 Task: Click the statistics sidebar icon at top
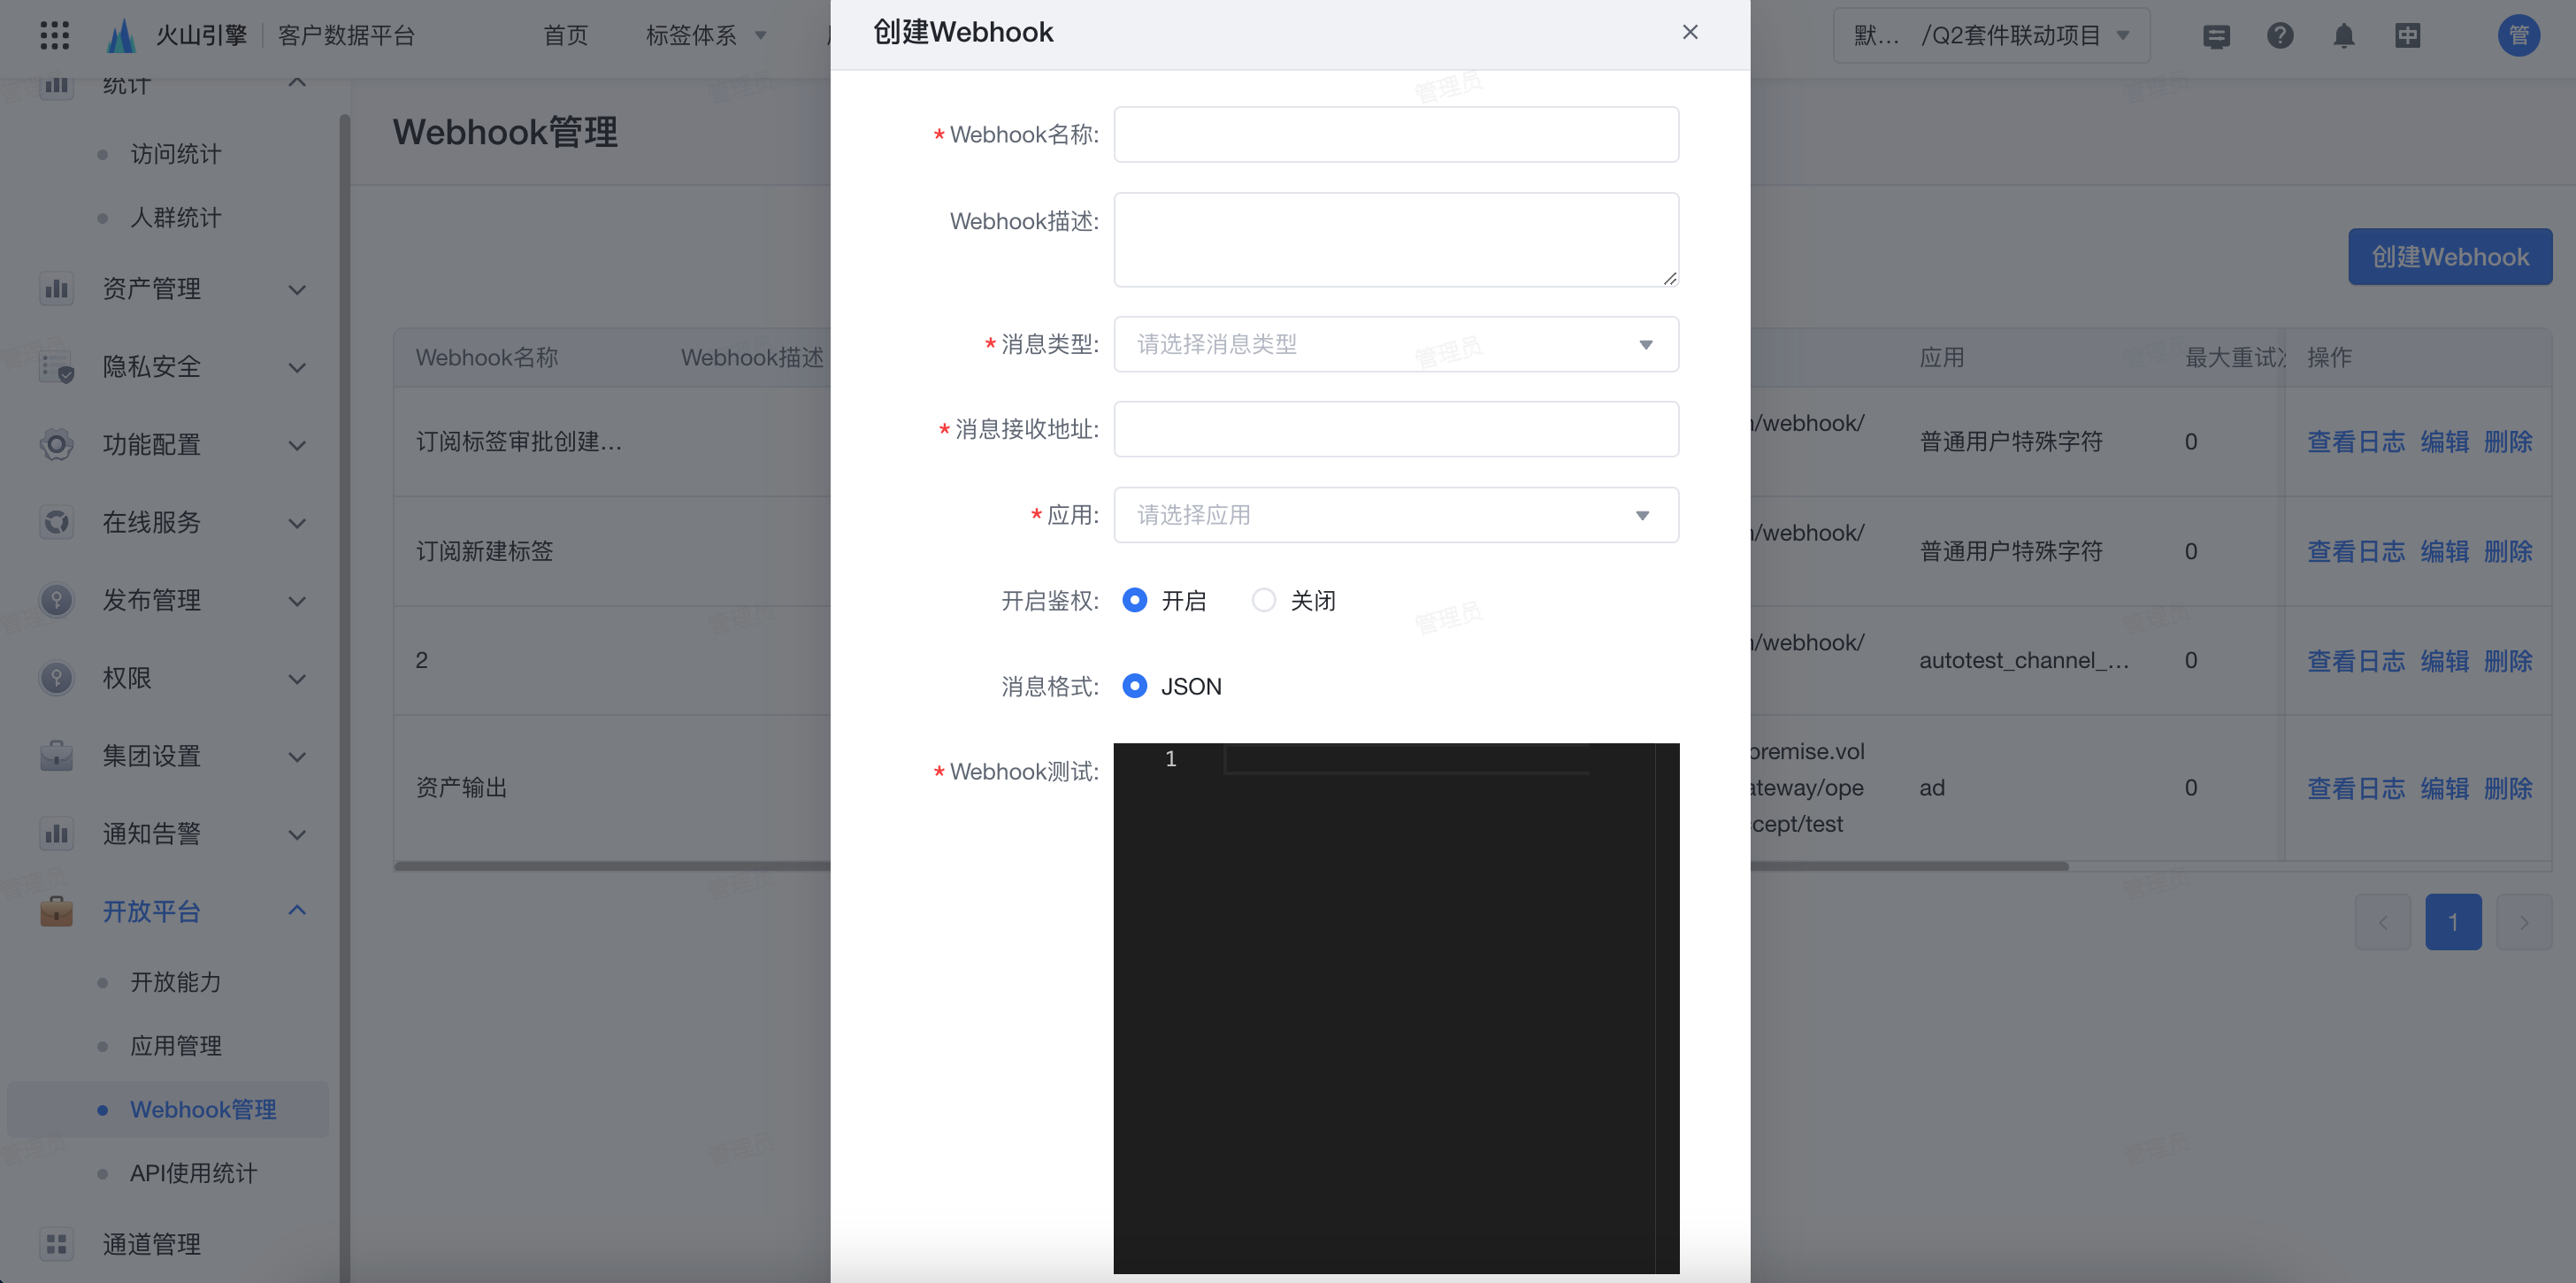(56, 86)
